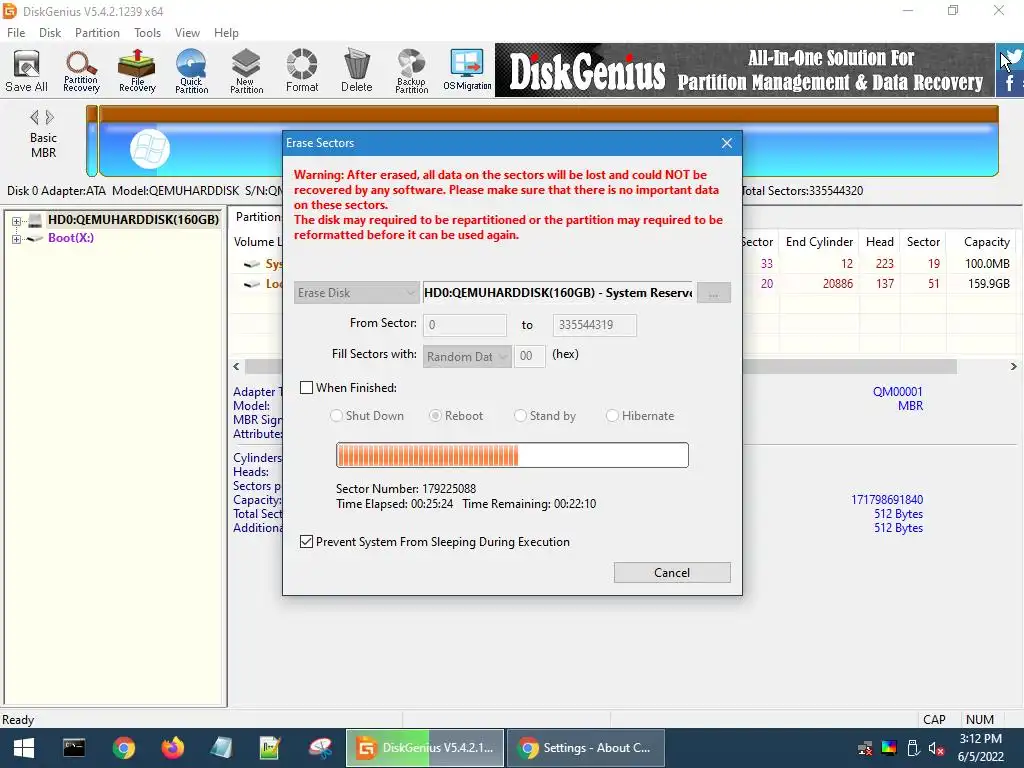Open the Partition Recovery tool
1024x768 pixels.
pos(82,71)
